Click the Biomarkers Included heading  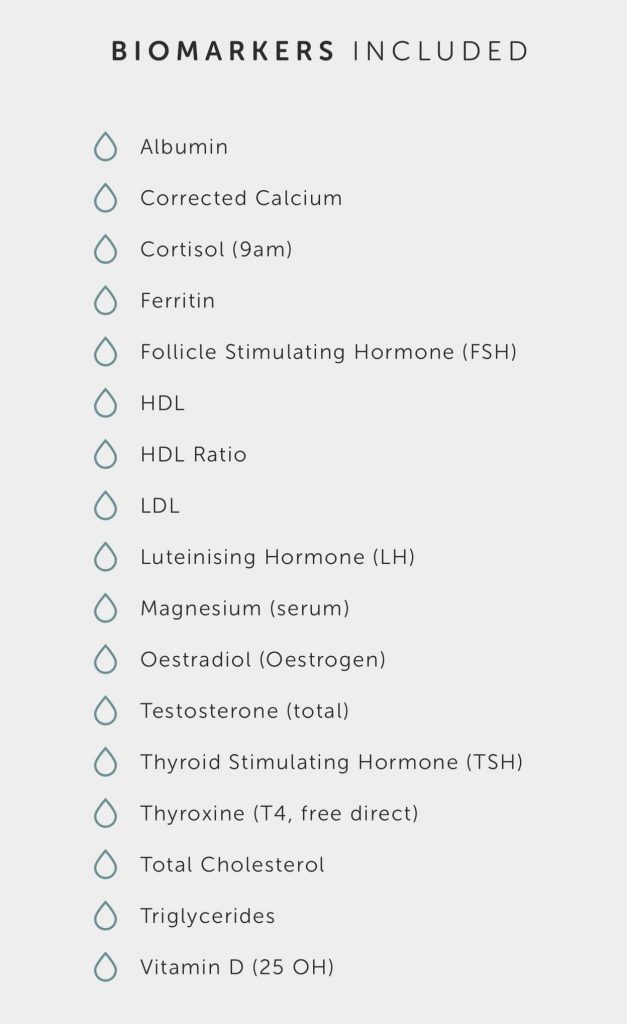[x=320, y=51]
